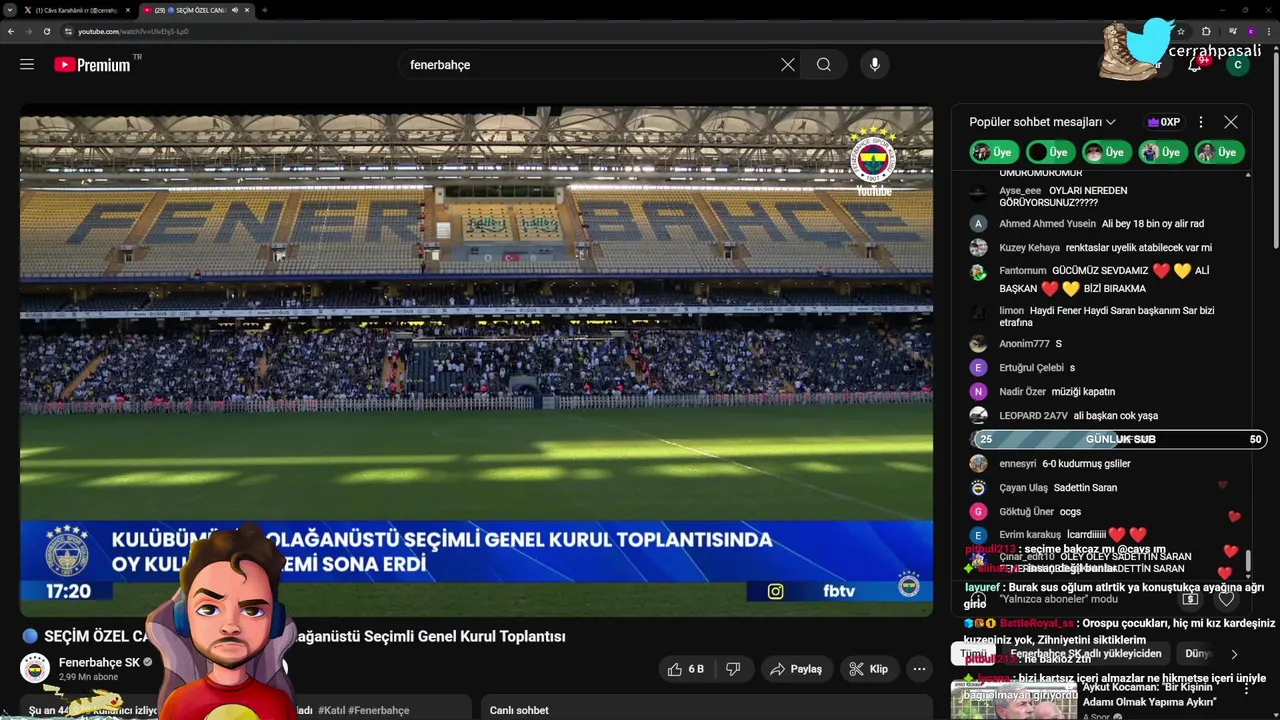The width and height of the screenshot is (1280, 720).
Task: Open the tab search dropdown
Action: click(x=9, y=10)
